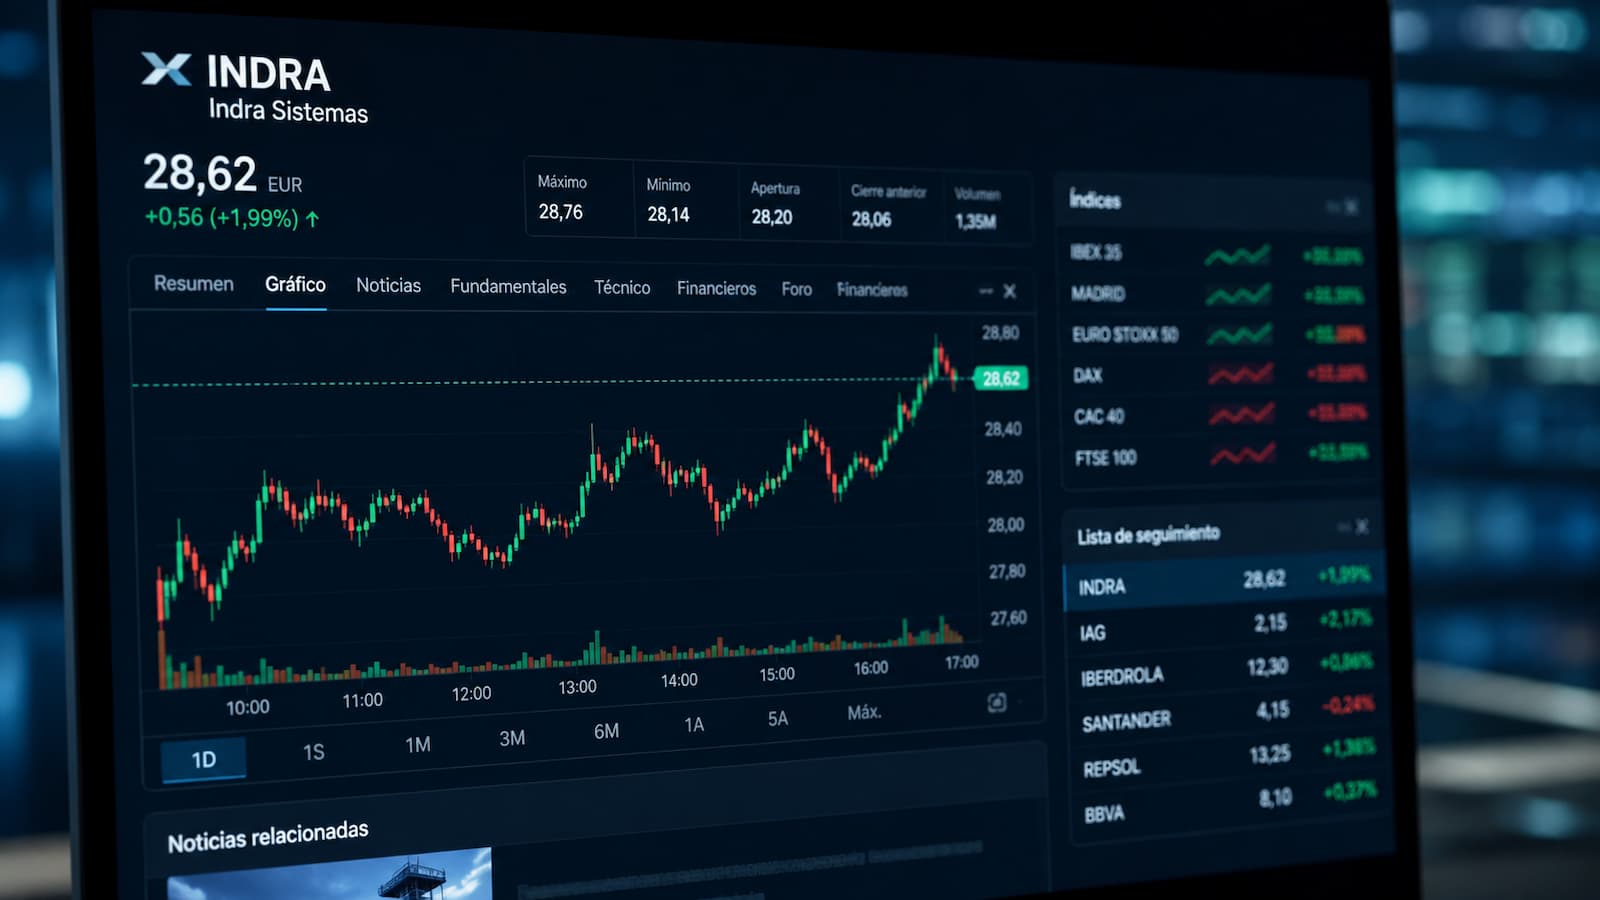The height and width of the screenshot is (900, 1600).
Task: Click the green 28,62 price label on axis
Action: pyautogui.click(x=1001, y=378)
